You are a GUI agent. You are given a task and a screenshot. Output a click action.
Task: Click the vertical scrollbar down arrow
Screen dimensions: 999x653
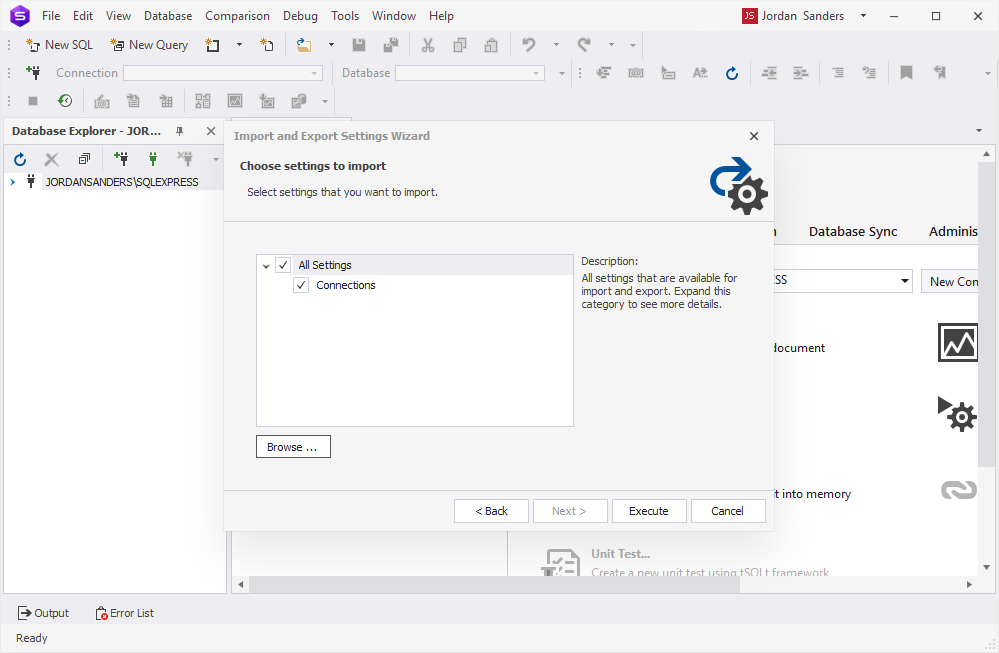click(x=986, y=567)
